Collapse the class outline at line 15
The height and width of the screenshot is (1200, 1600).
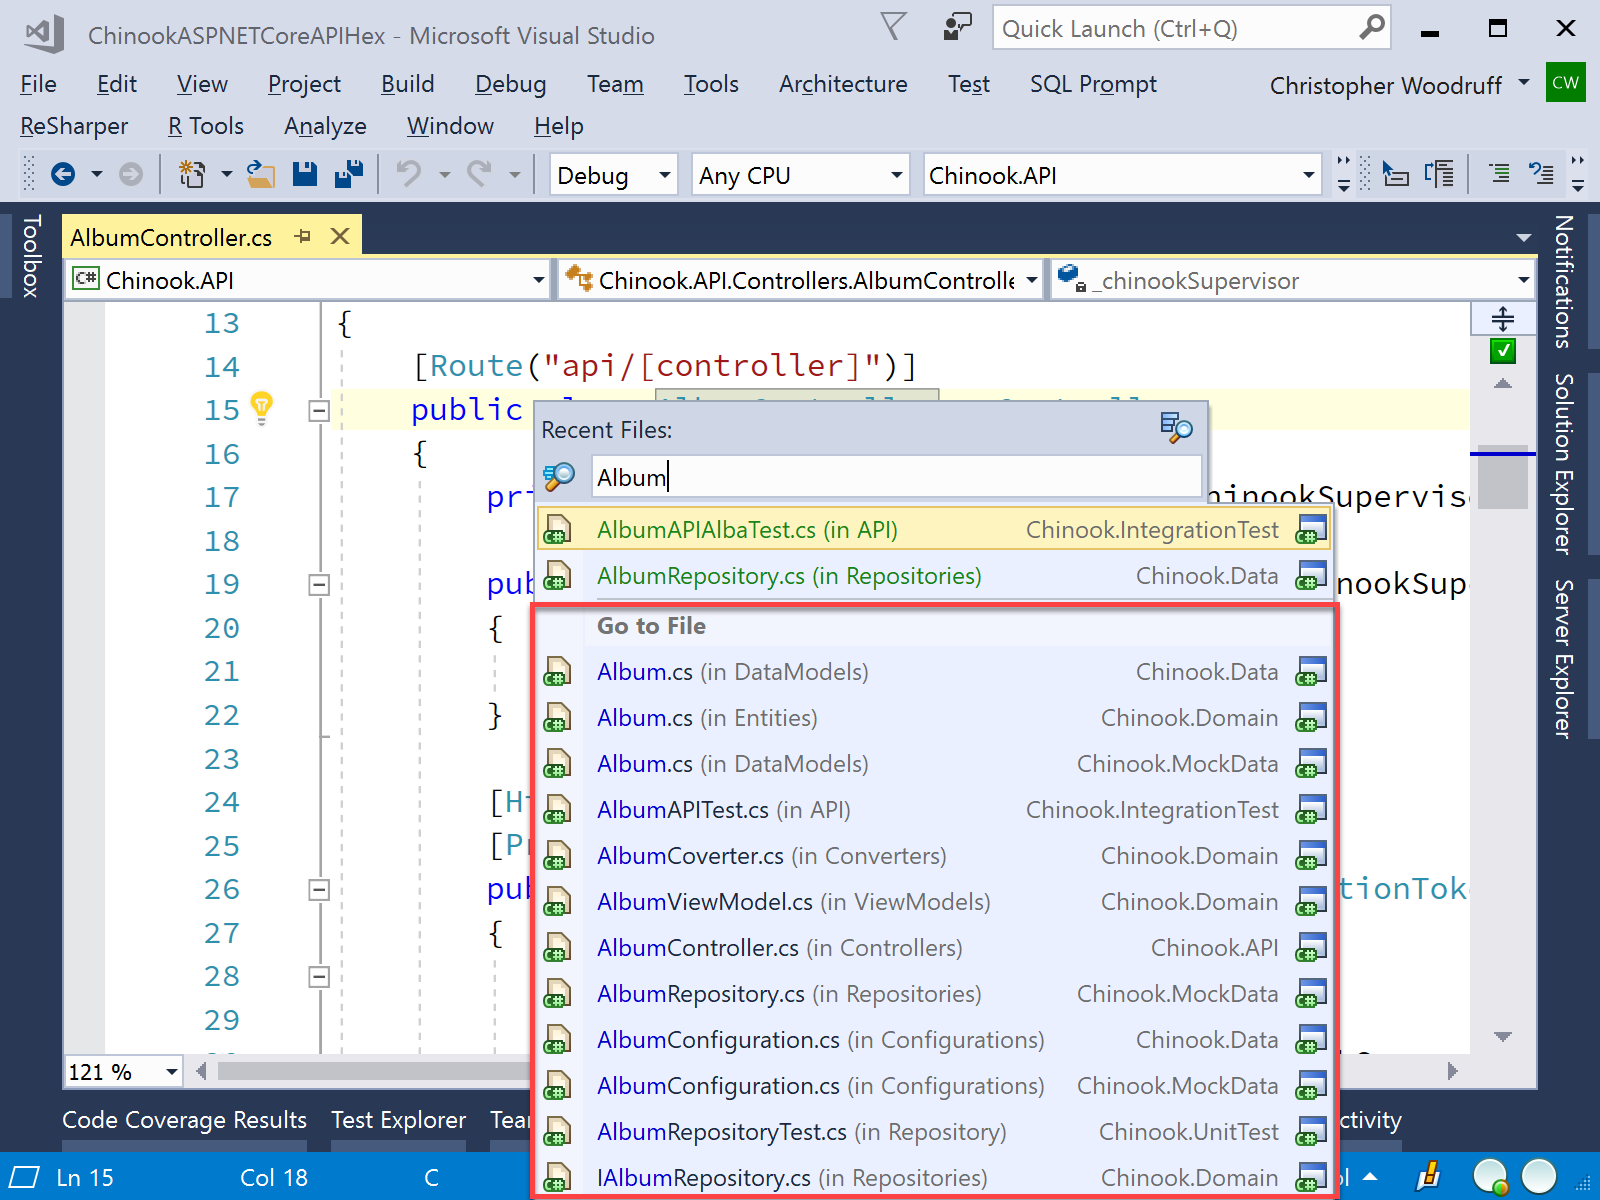pos(319,410)
